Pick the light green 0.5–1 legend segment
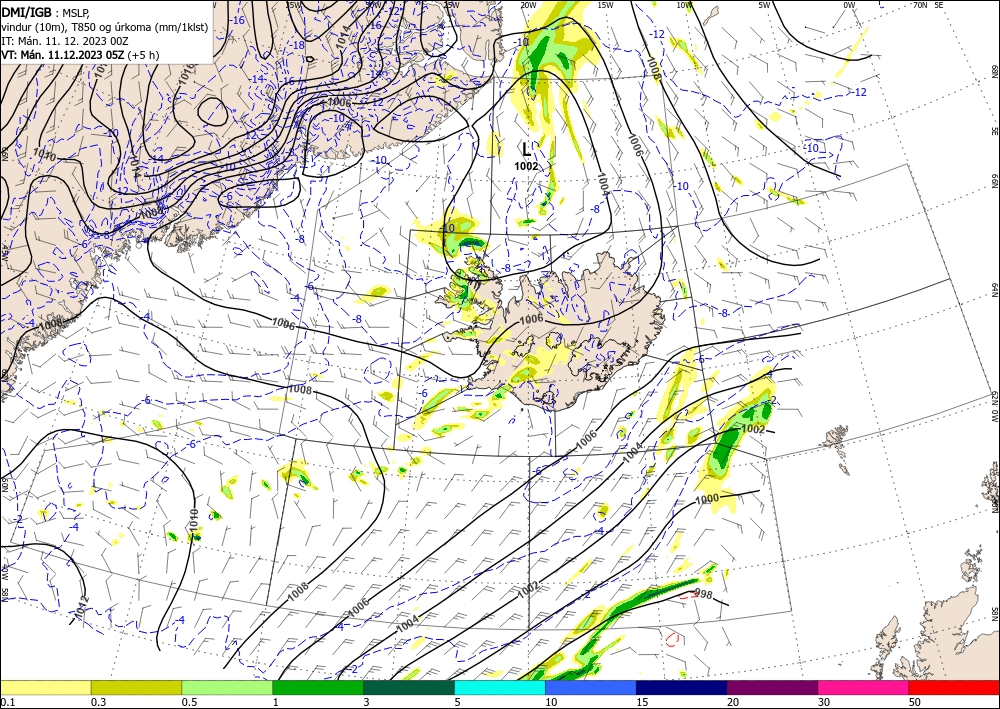1000x709 pixels. point(227,687)
